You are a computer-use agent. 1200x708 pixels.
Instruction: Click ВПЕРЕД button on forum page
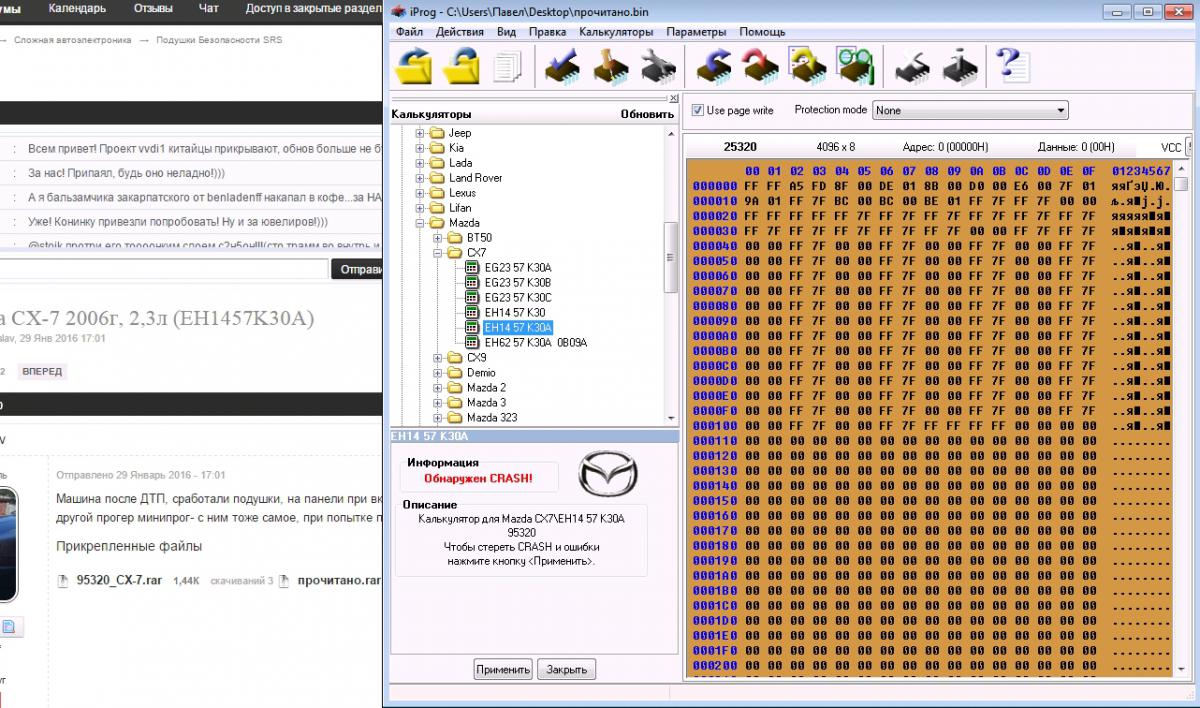click(42, 372)
